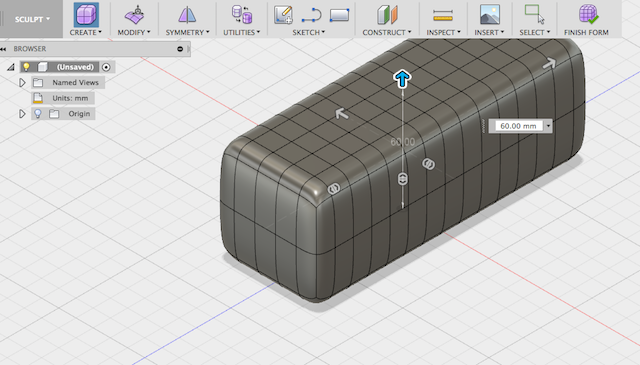Expand the Named Views folder

22,82
